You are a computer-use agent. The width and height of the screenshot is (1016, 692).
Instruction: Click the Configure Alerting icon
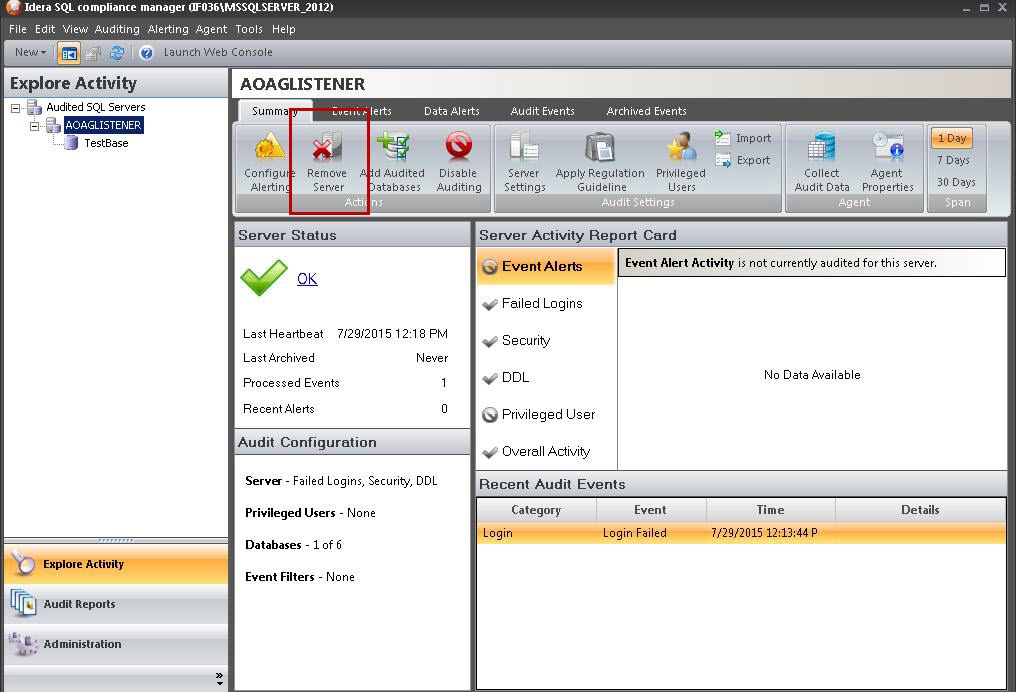[269, 146]
